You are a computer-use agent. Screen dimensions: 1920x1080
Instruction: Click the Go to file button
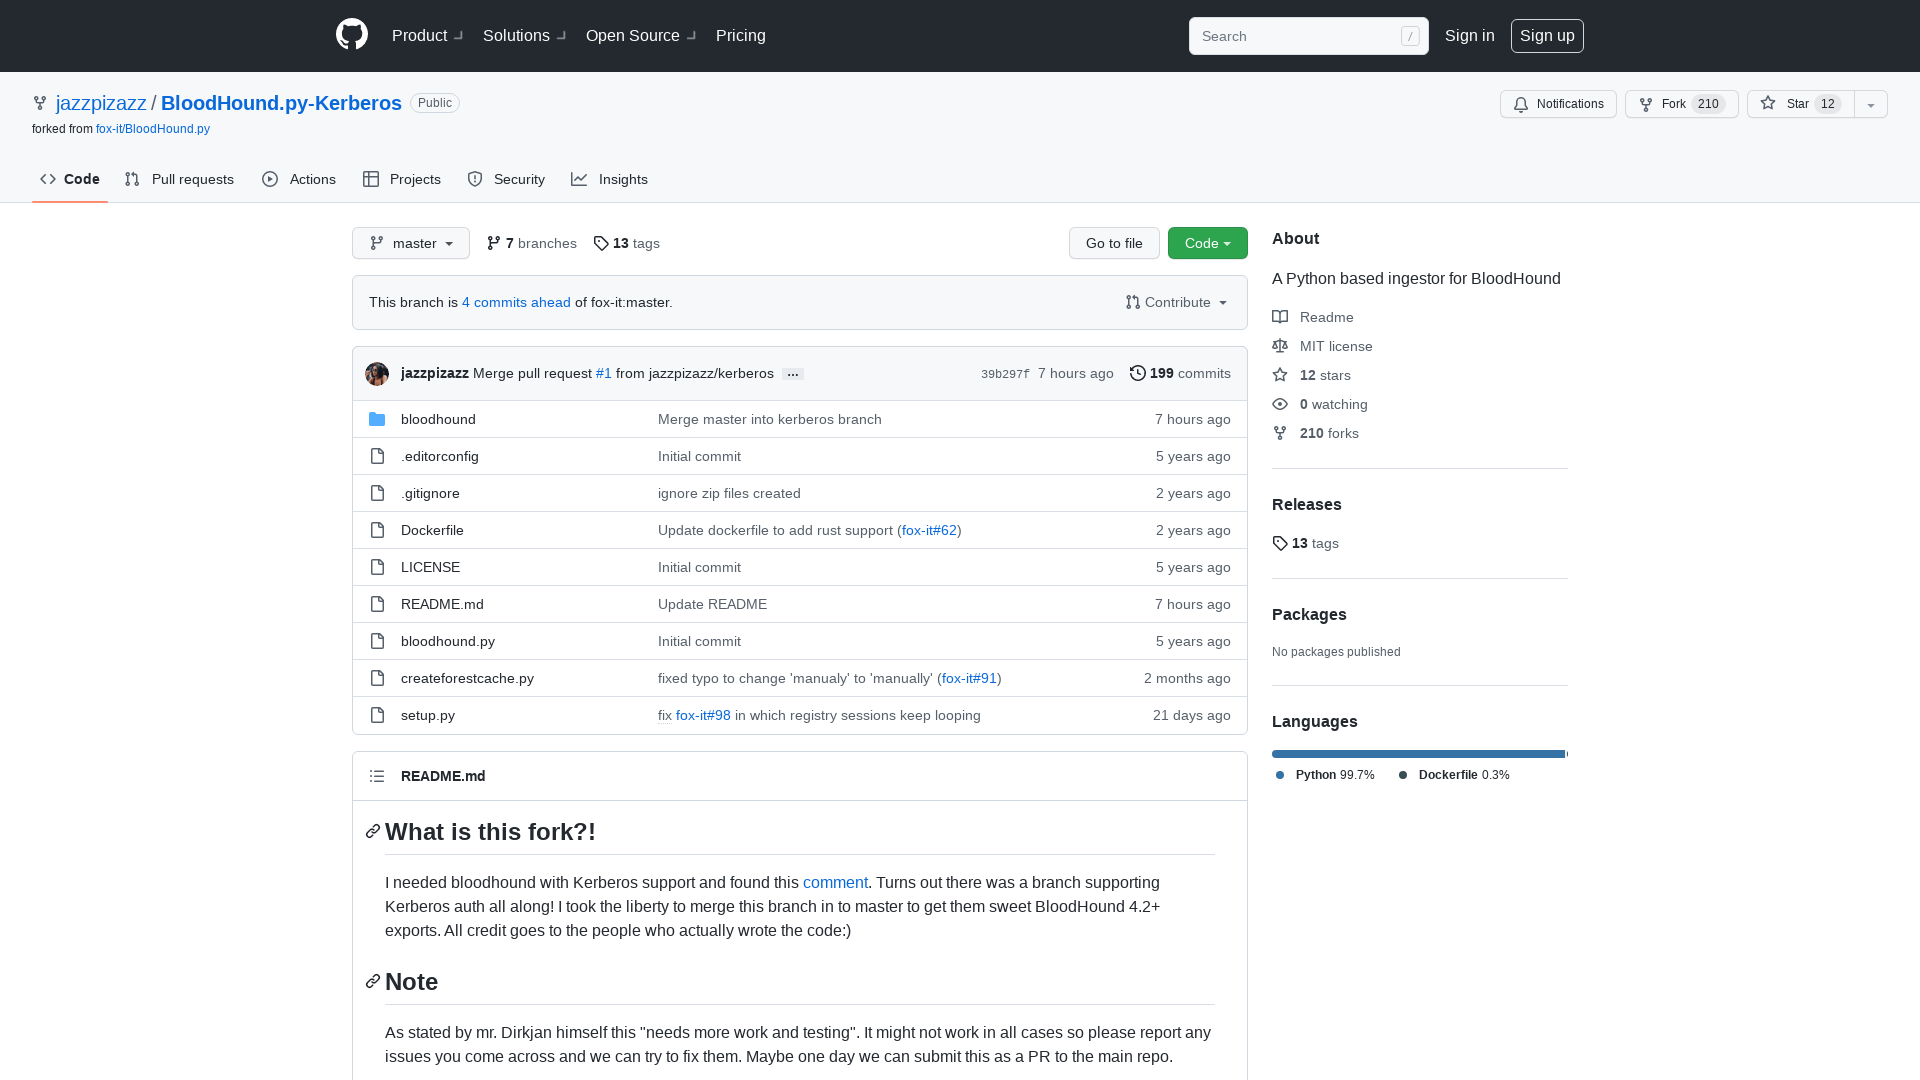(1114, 243)
